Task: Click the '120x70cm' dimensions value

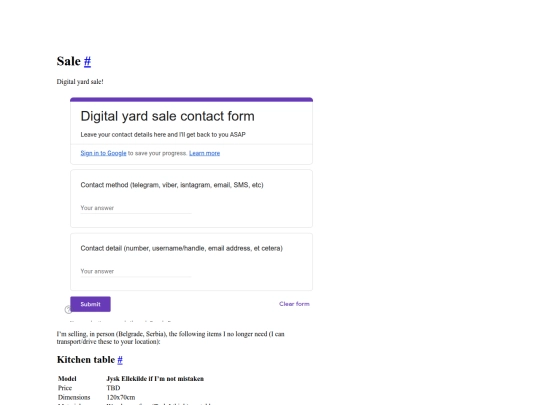Action: click(121, 397)
